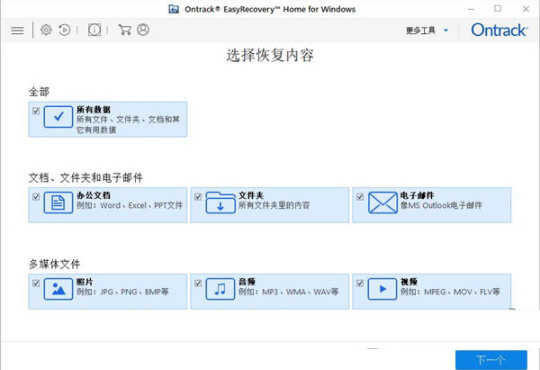Screen dimensions: 540x370
Task: Click the 下一个 next button
Action: [491, 360]
